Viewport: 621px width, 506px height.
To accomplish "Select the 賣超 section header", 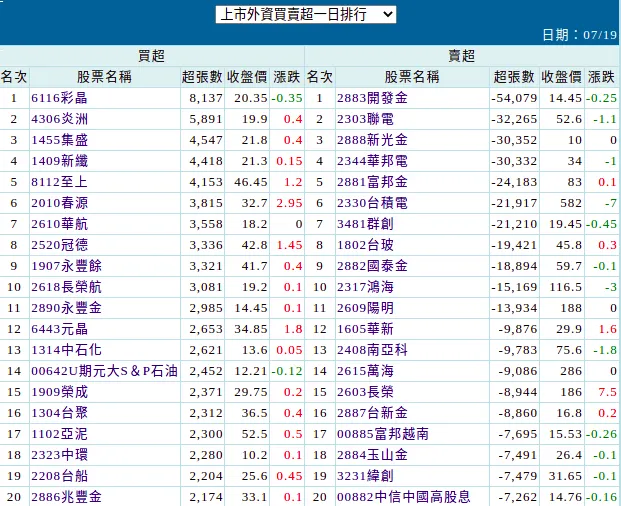I will (x=462, y=56).
